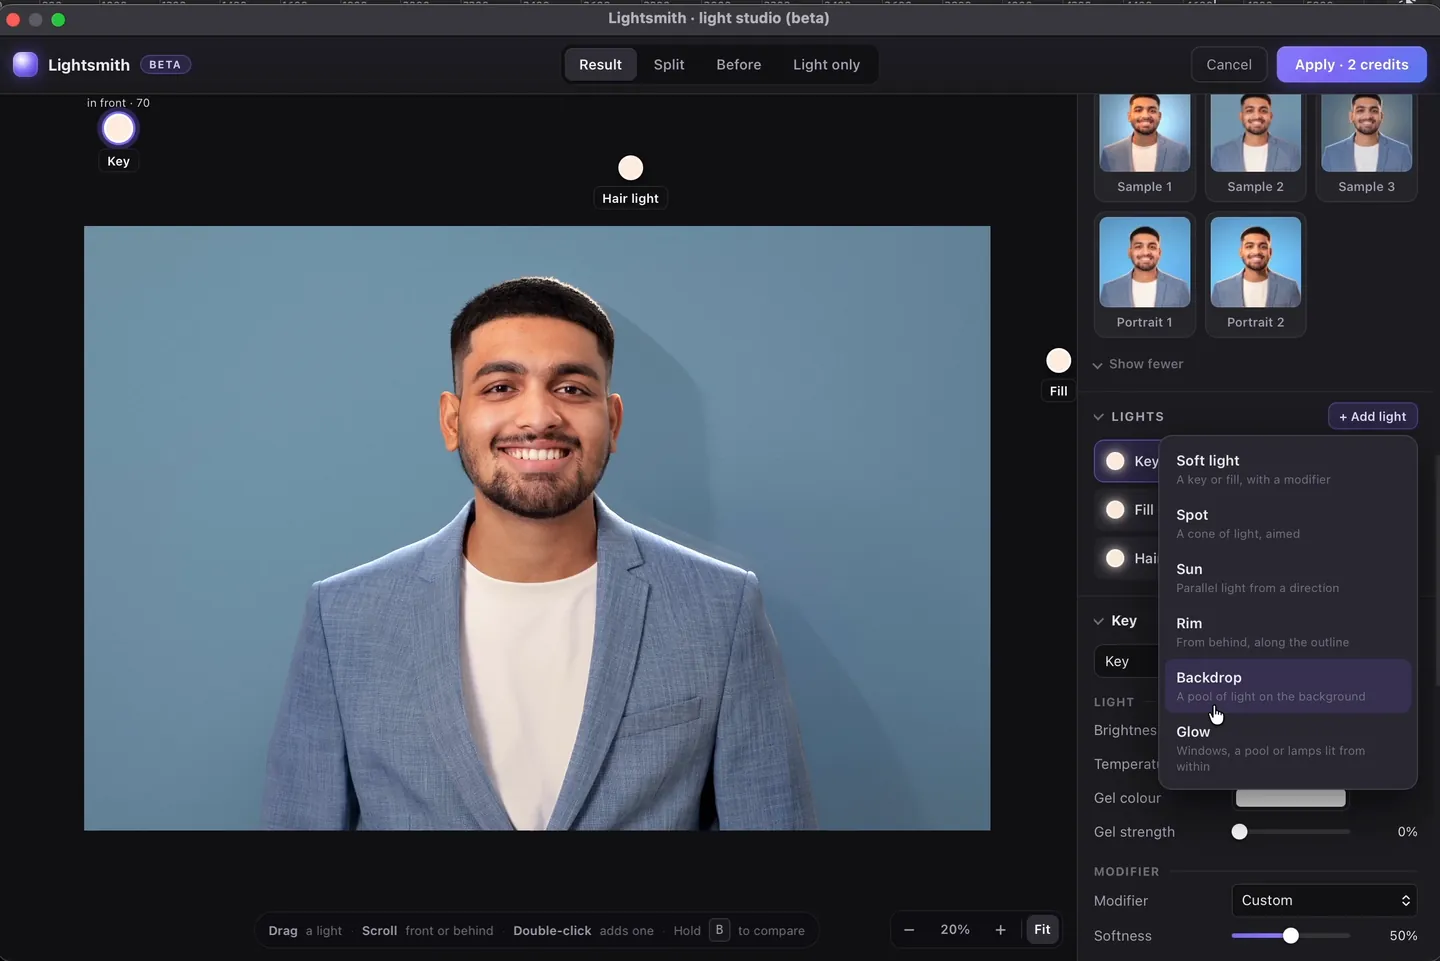This screenshot has width=1440, height=961.
Task: Switch to the Split view
Action: pos(669,65)
